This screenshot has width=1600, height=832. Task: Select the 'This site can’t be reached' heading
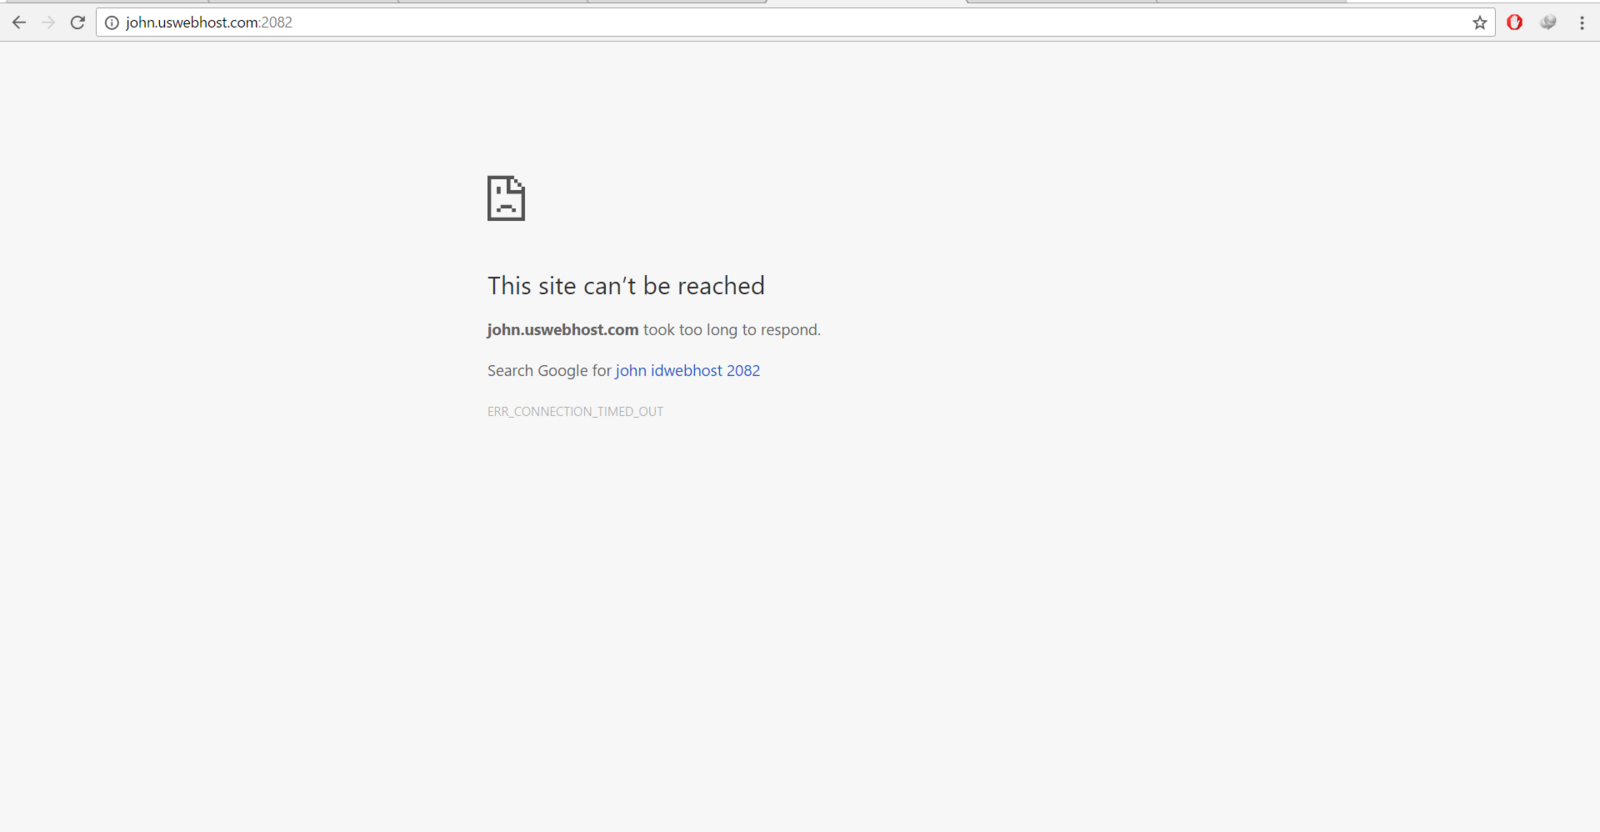(x=626, y=286)
